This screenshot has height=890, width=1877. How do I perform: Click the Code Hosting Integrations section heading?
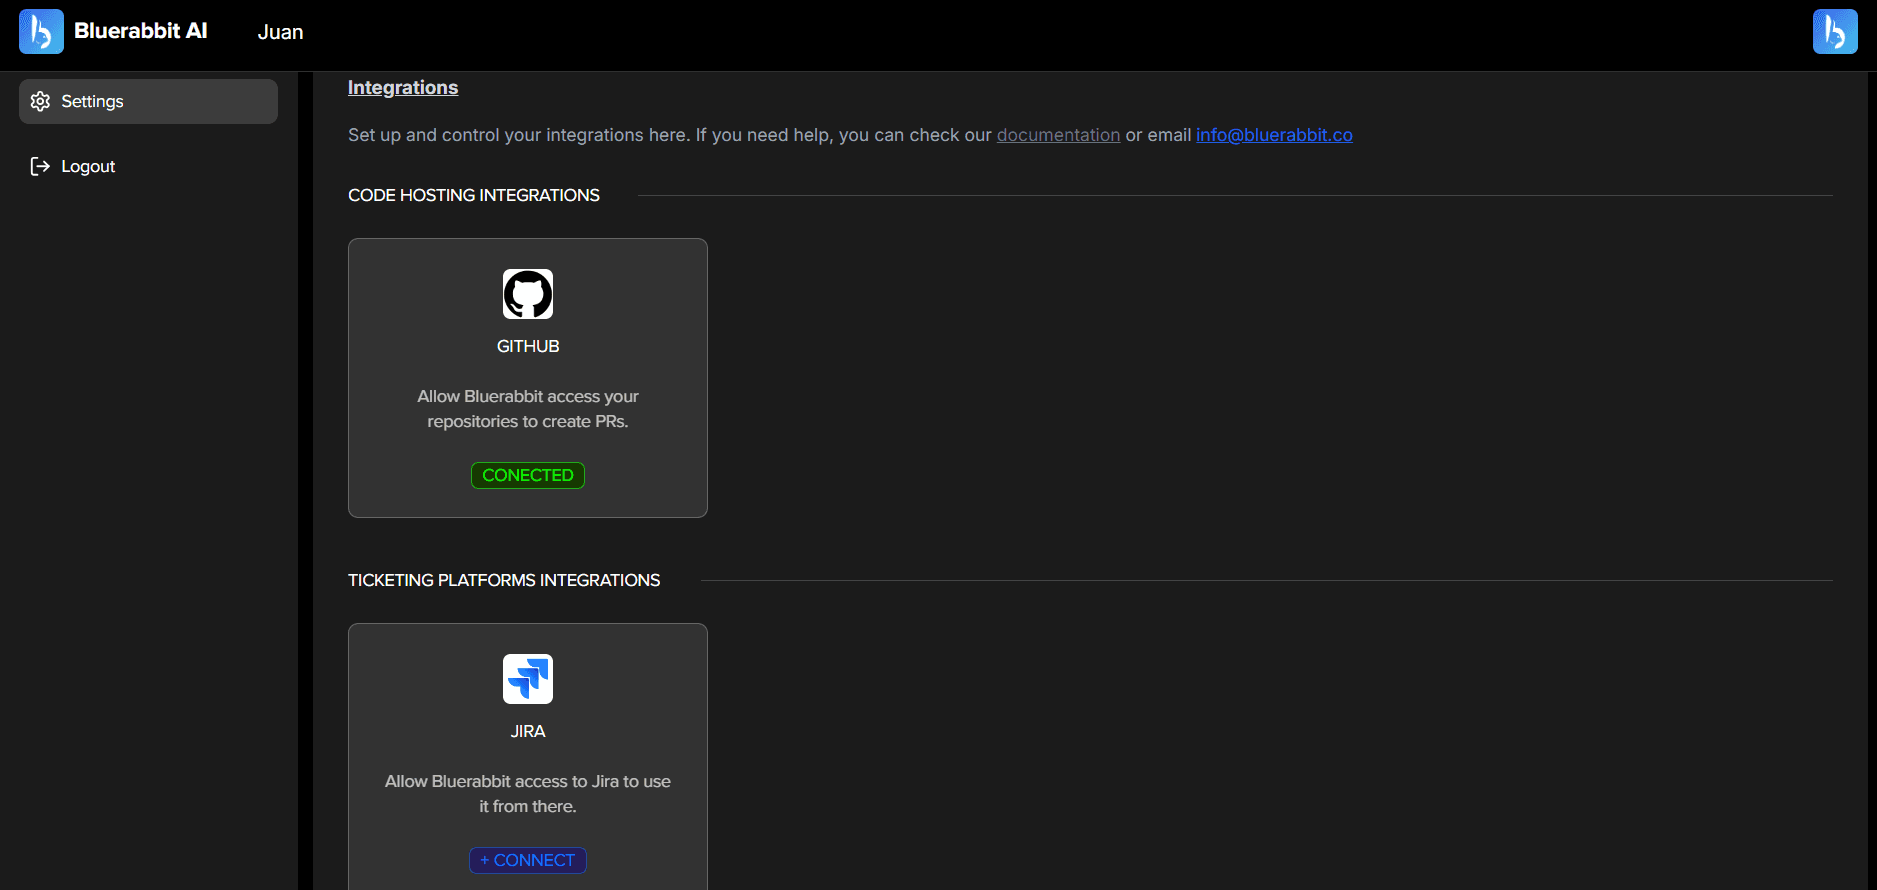tap(473, 195)
